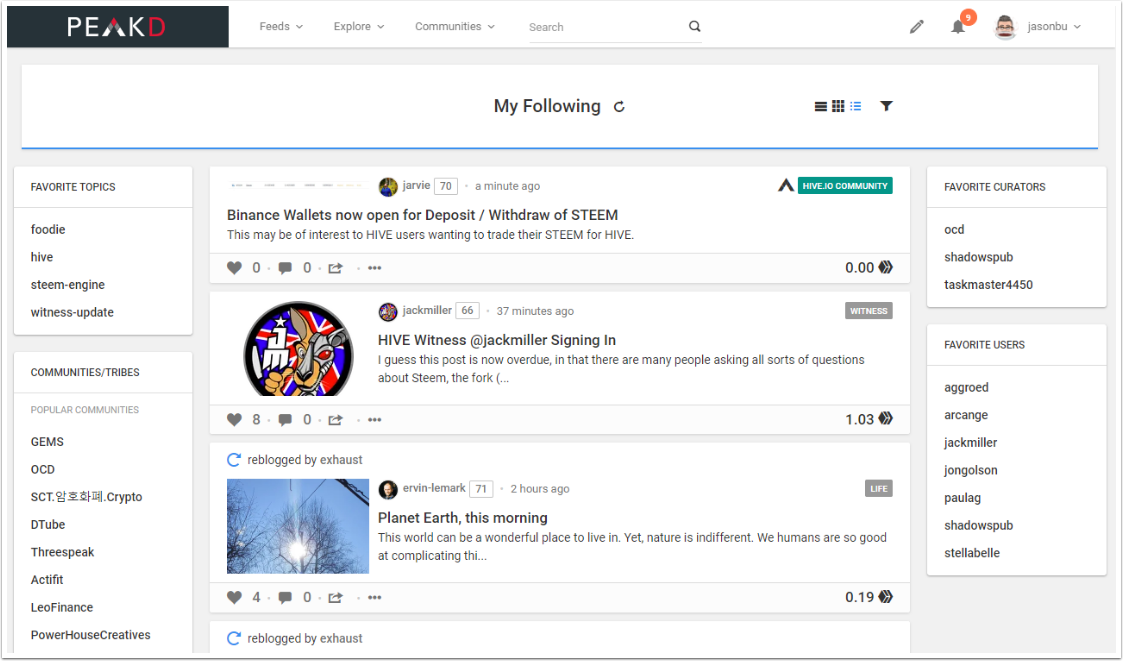Click the PeakD logo

117,26
